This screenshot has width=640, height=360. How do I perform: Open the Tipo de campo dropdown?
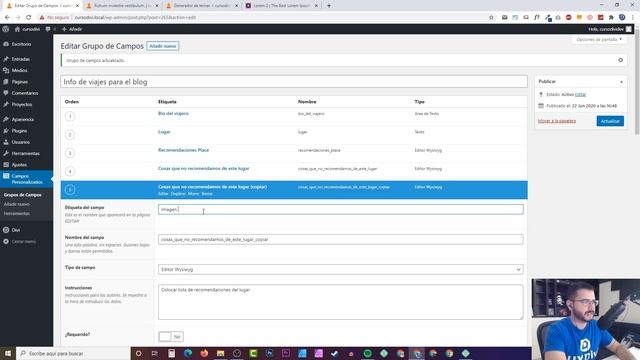coord(340,269)
